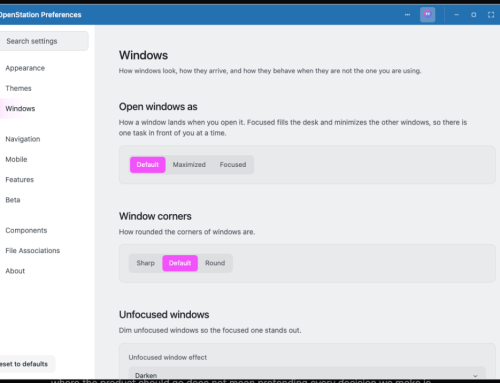This screenshot has height=383, width=500.
Task: Click the Windows page heading
Action: pos(143,55)
